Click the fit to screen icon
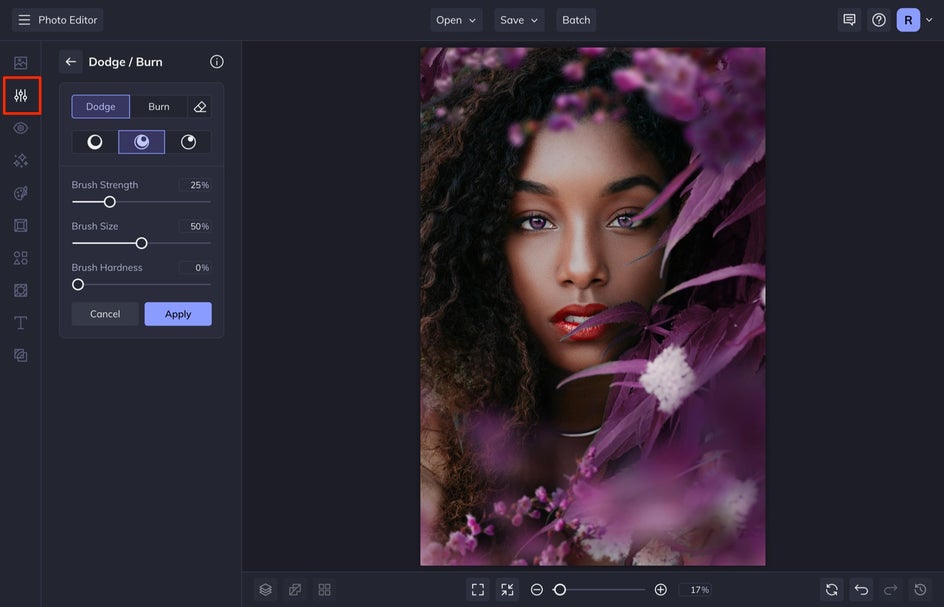The image size is (944, 607). 478,590
